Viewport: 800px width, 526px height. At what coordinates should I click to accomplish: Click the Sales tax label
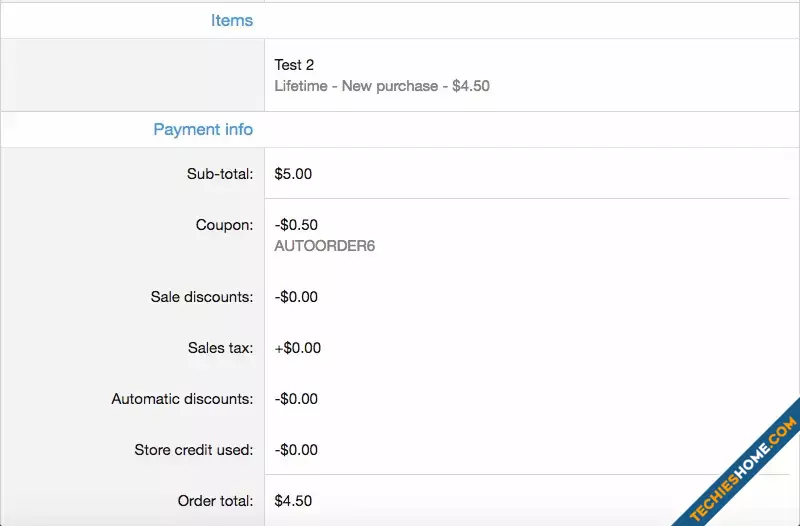(x=220, y=348)
